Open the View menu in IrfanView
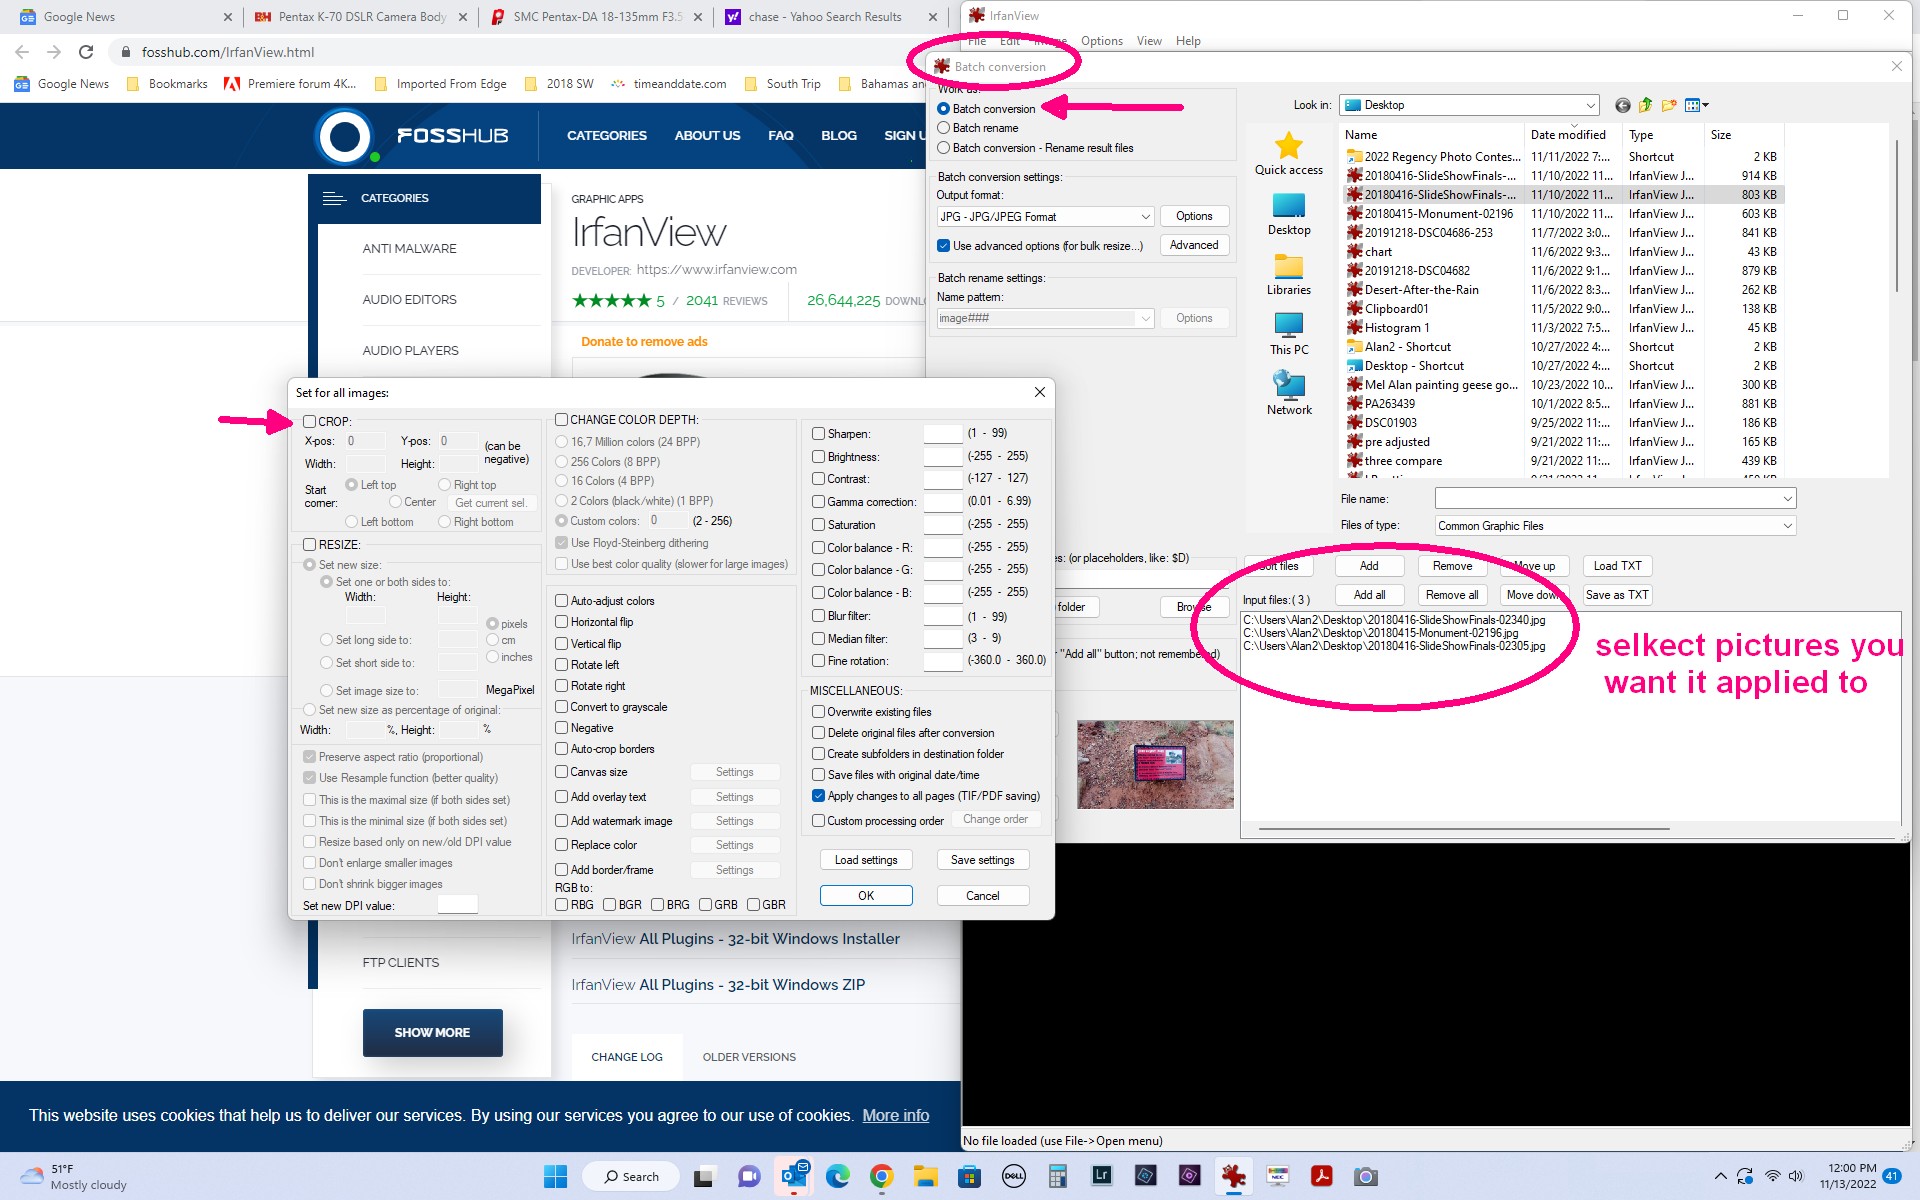The width and height of the screenshot is (1920, 1200). pos(1149,41)
